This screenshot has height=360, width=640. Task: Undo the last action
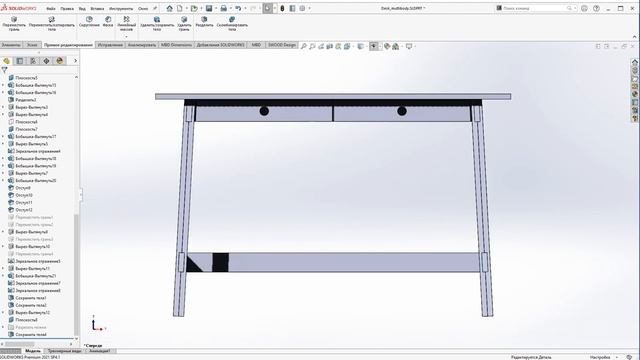[238, 8]
